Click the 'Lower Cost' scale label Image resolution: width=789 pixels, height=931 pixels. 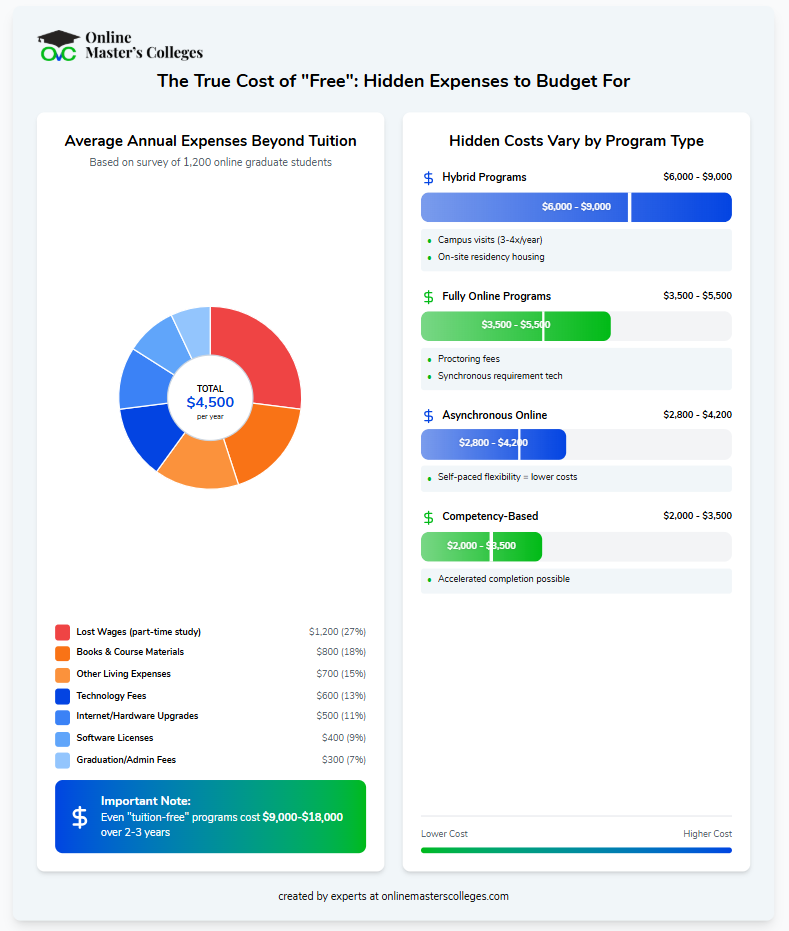pyautogui.click(x=444, y=834)
